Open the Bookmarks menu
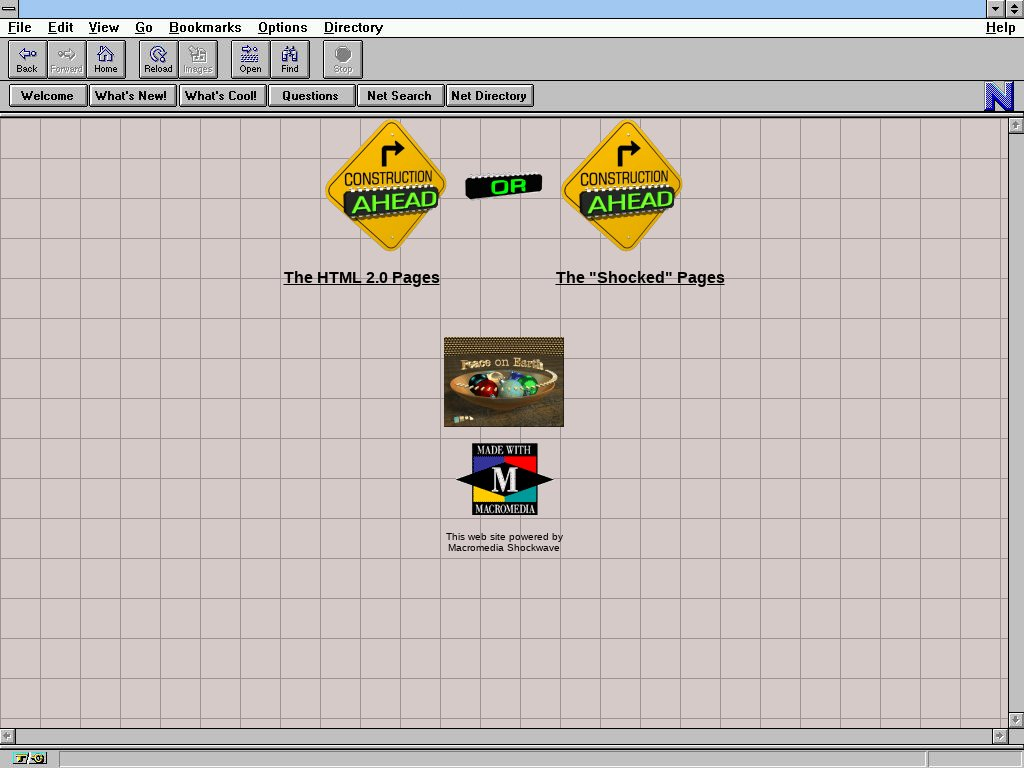1024x768 pixels. 205,27
